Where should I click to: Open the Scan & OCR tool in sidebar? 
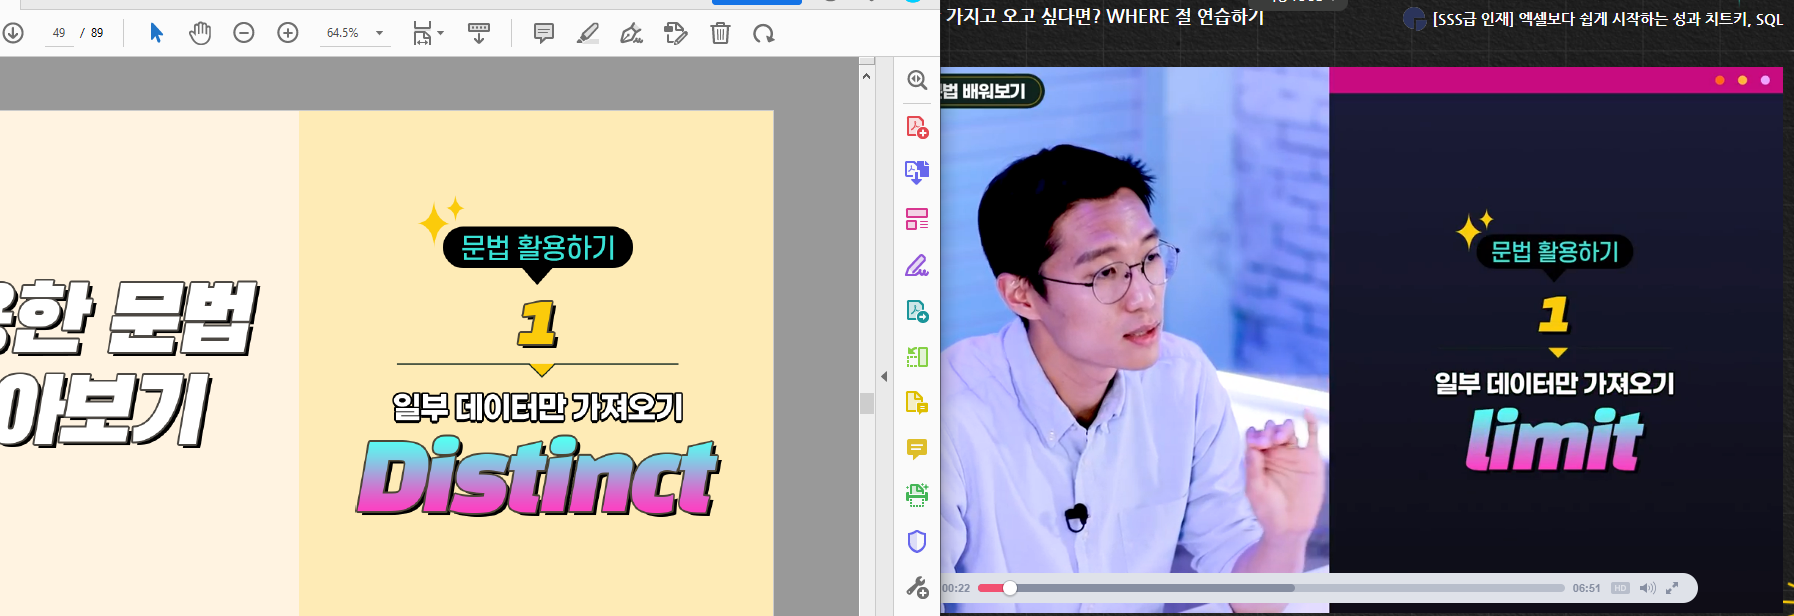[x=917, y=494]
